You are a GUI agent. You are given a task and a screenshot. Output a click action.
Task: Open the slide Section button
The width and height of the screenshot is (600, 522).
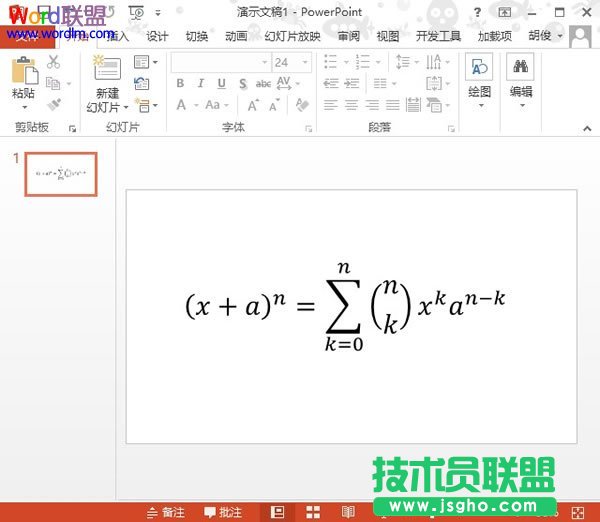145,105
